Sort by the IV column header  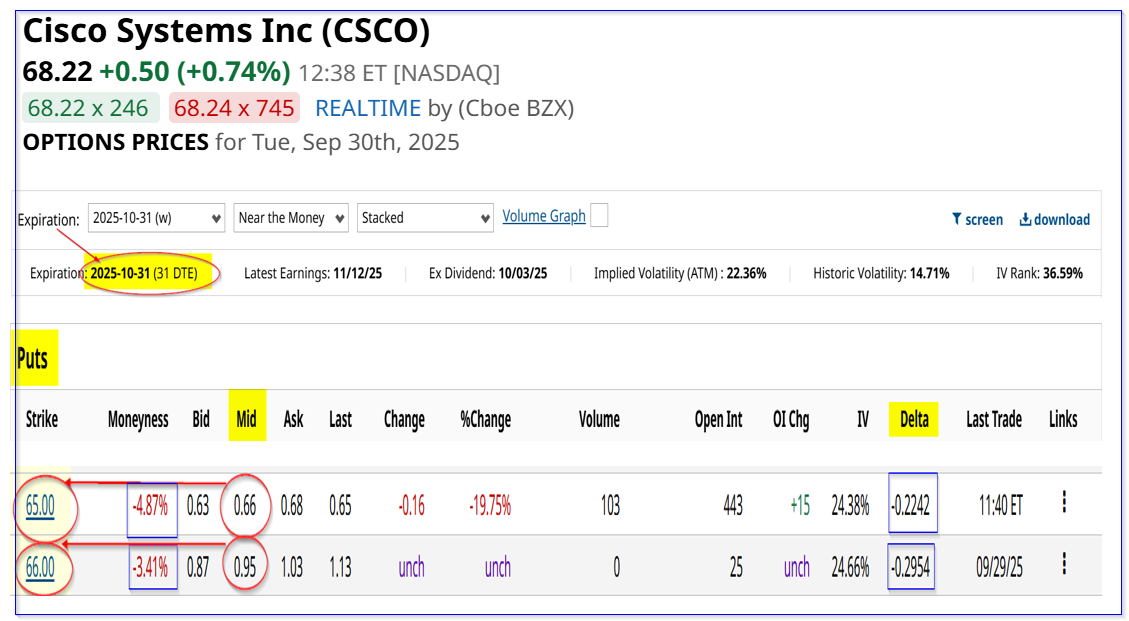(x=862, y=420)
